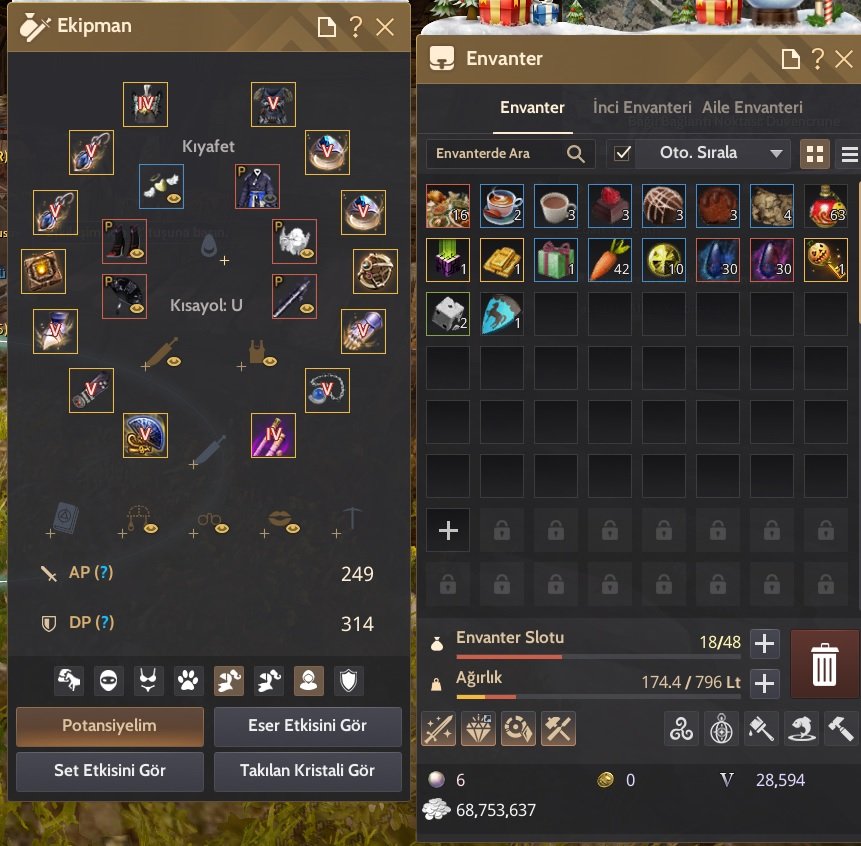The image size is (861, 846).
Task: Select the carrot item with 42 stack
Action: click(610, 260)
